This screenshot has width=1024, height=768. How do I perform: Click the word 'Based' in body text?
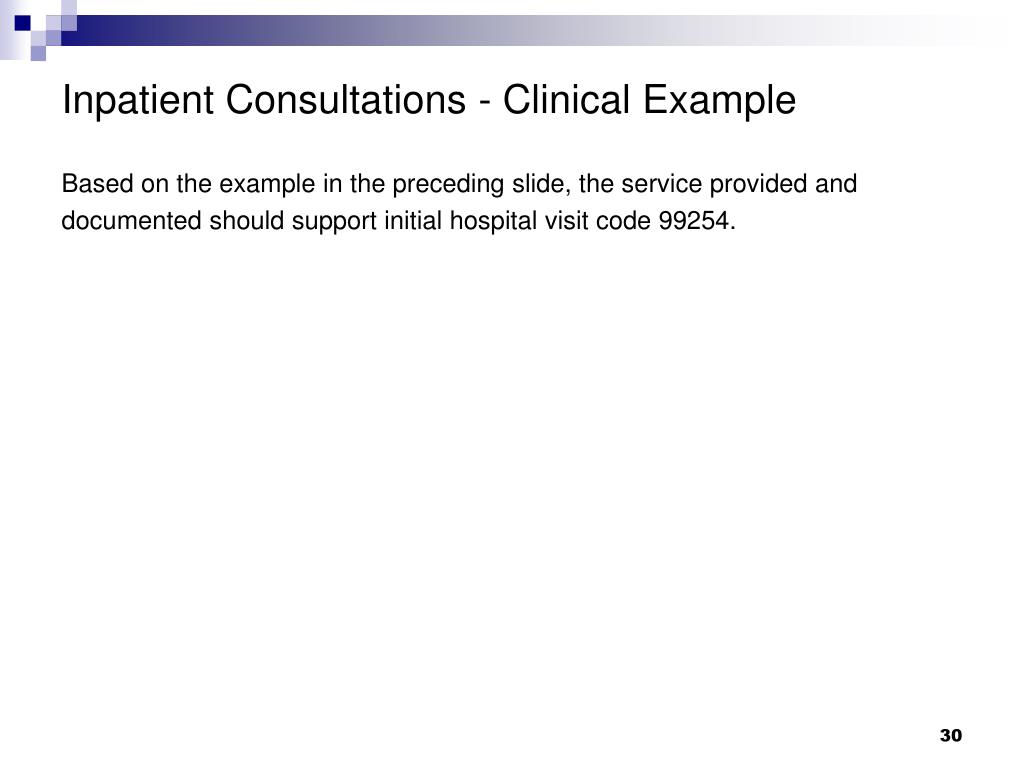97,184
